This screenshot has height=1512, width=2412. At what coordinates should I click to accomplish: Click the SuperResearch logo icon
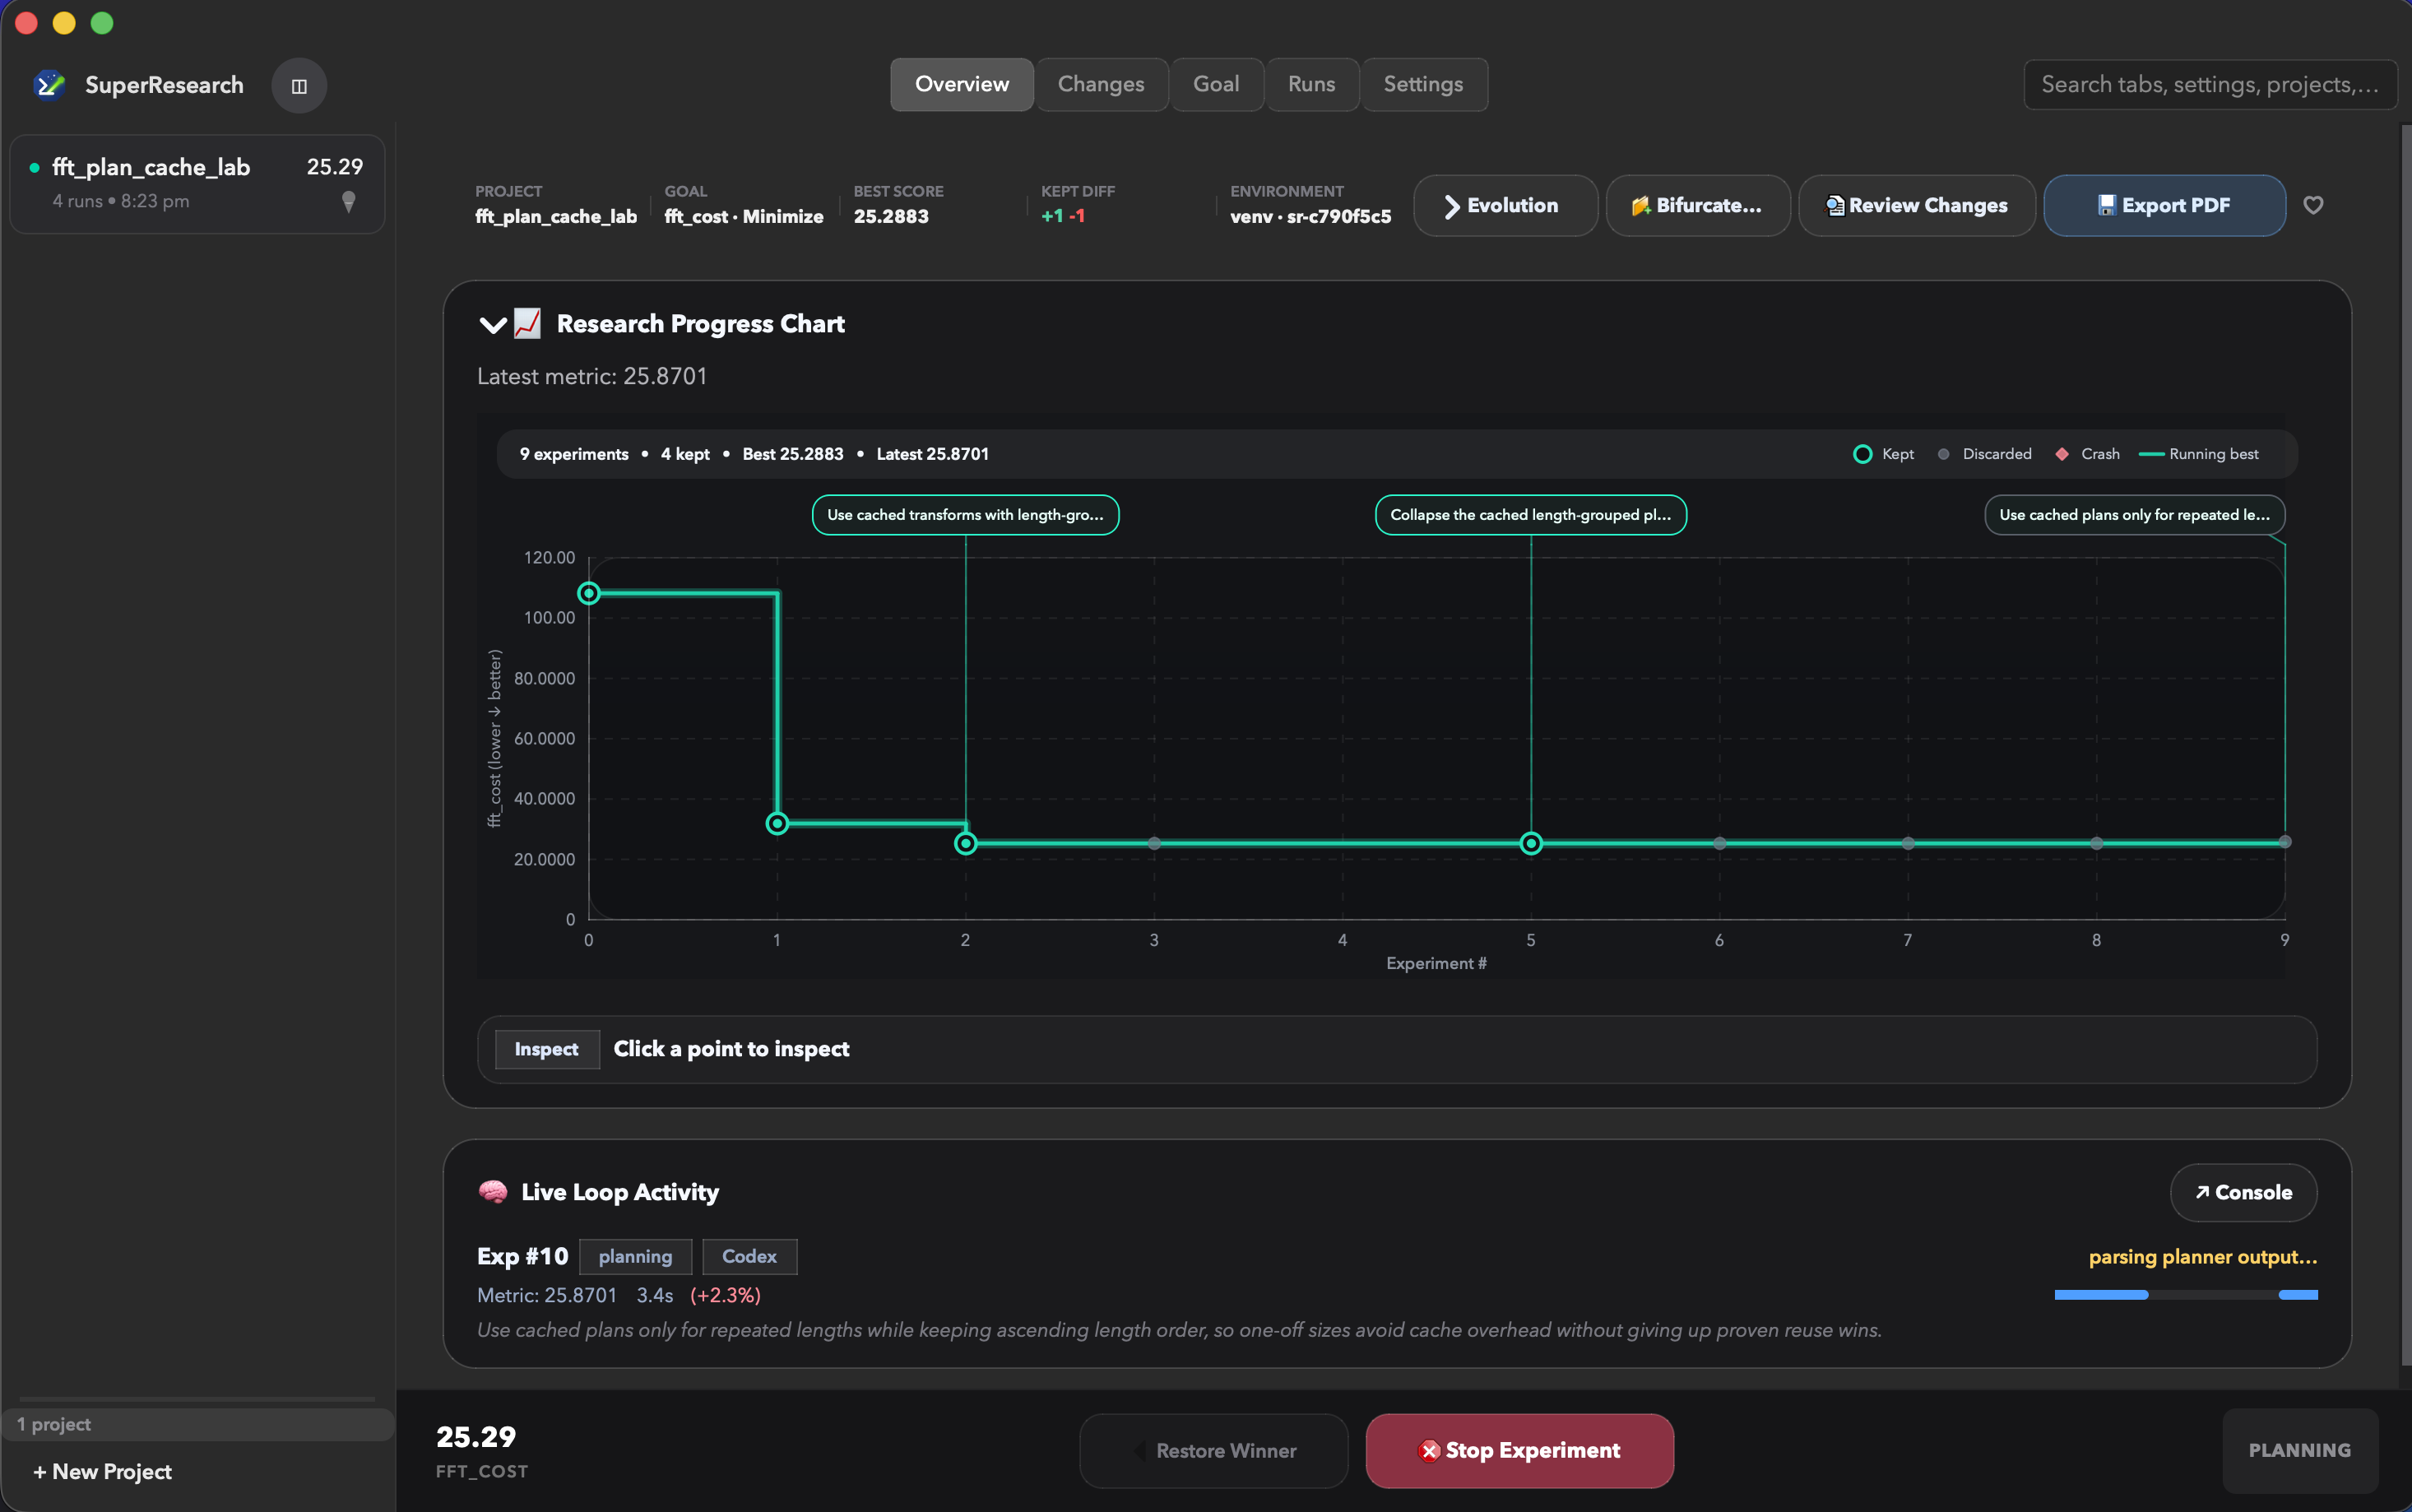click(49, 85)
